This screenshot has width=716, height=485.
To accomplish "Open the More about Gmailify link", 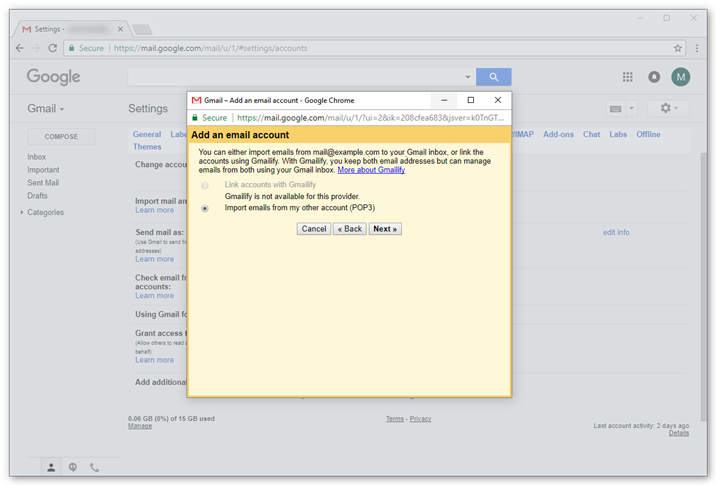I will pyautogui.click(x=371, y=170).
